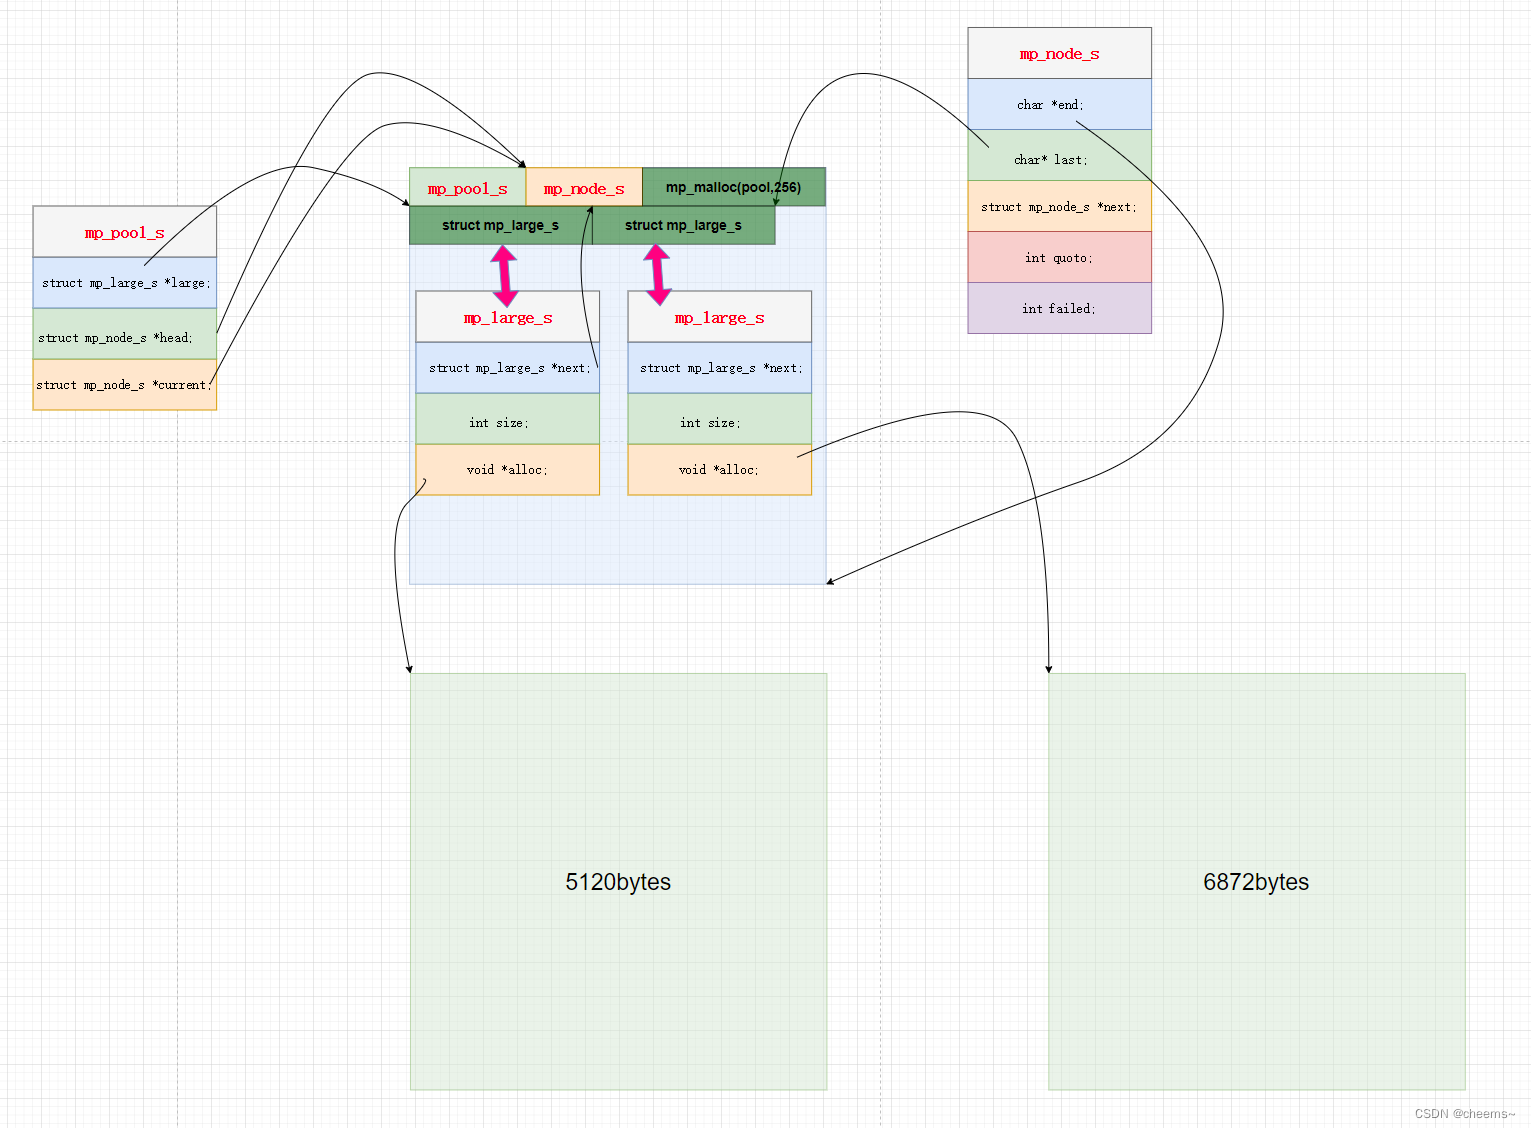This screenshot has width=1531, height=1128.
Task: Select the 5120bytes memory block
Action: (x=619, y=882)
